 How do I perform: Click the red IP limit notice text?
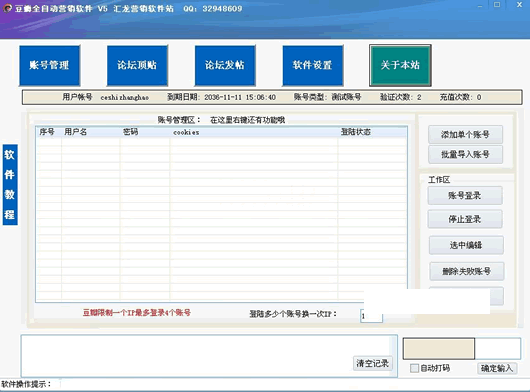pos(137,313)
